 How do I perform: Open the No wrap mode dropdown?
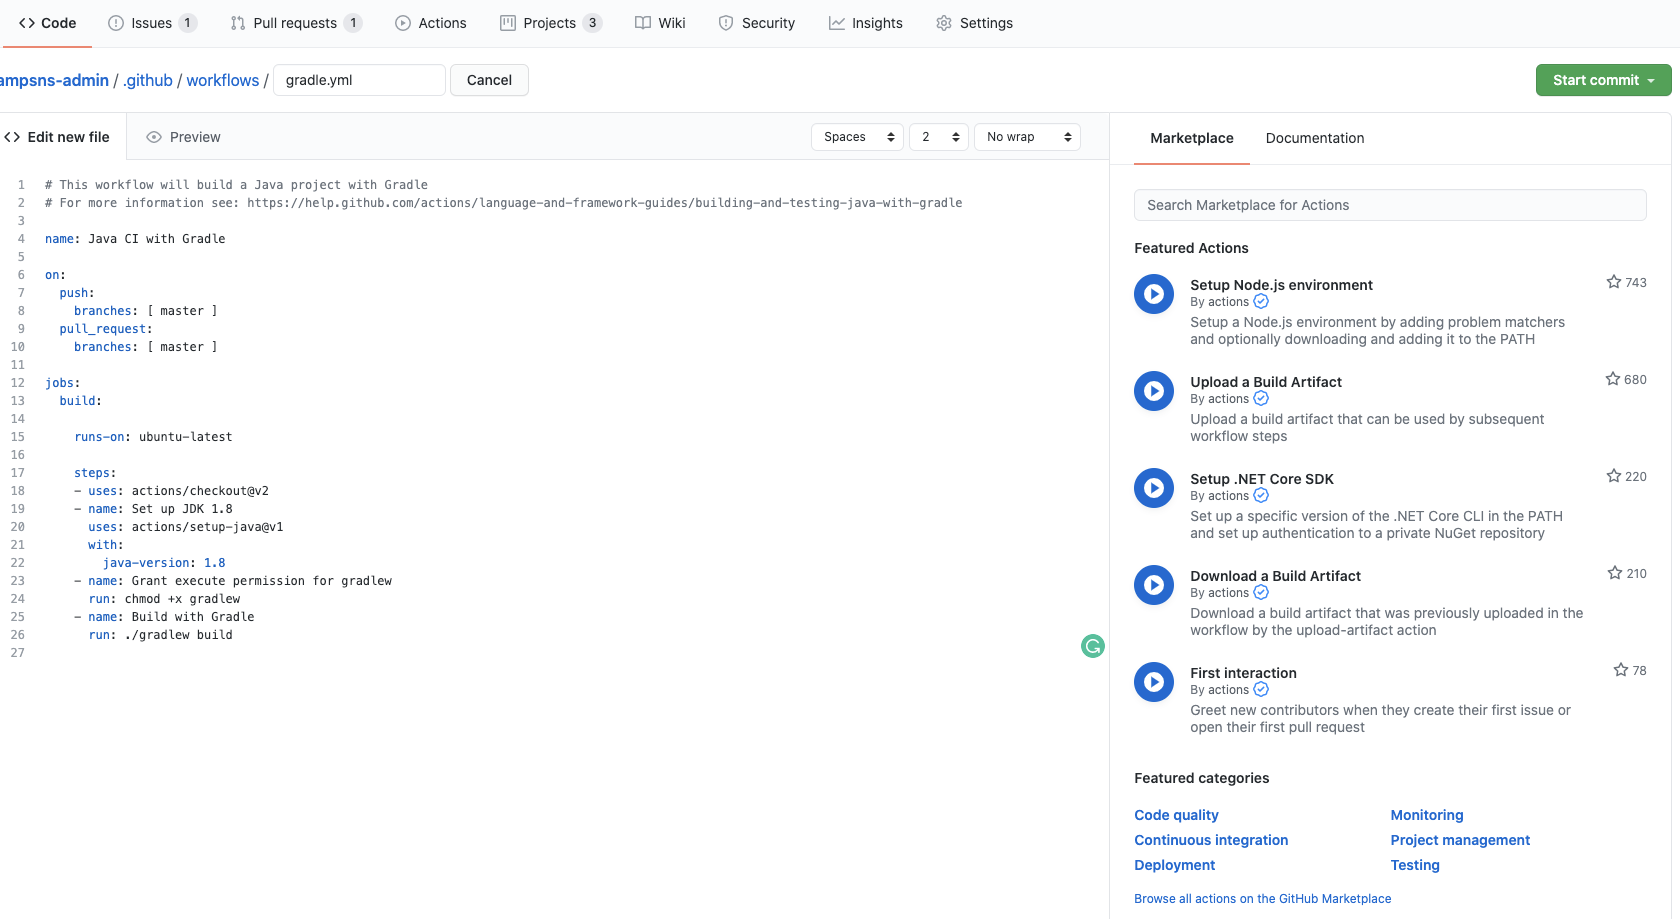pos(1027,137)
